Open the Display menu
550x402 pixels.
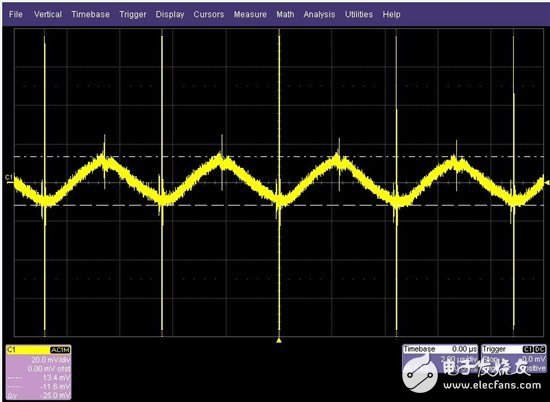pyautogui.click(x=170, y=14)
